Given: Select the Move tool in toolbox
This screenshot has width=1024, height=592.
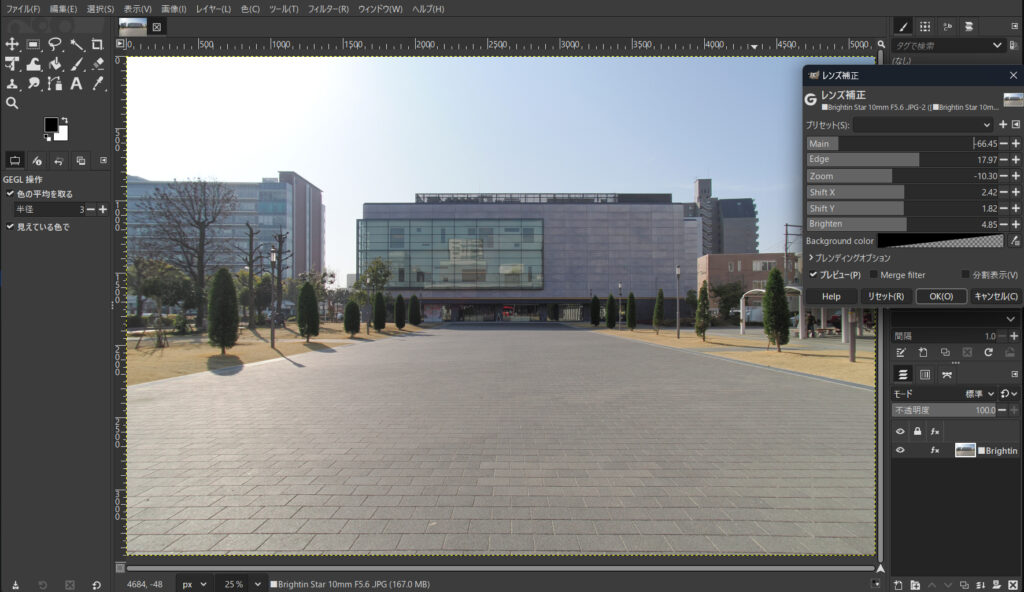Looking at the screenshot, I should tap(12, 44).
